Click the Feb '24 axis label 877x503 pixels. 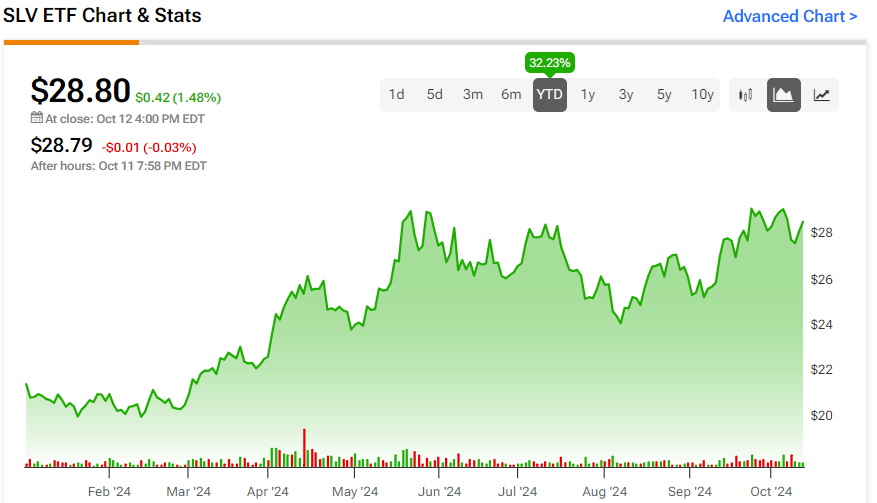click(x=109, y=492)
